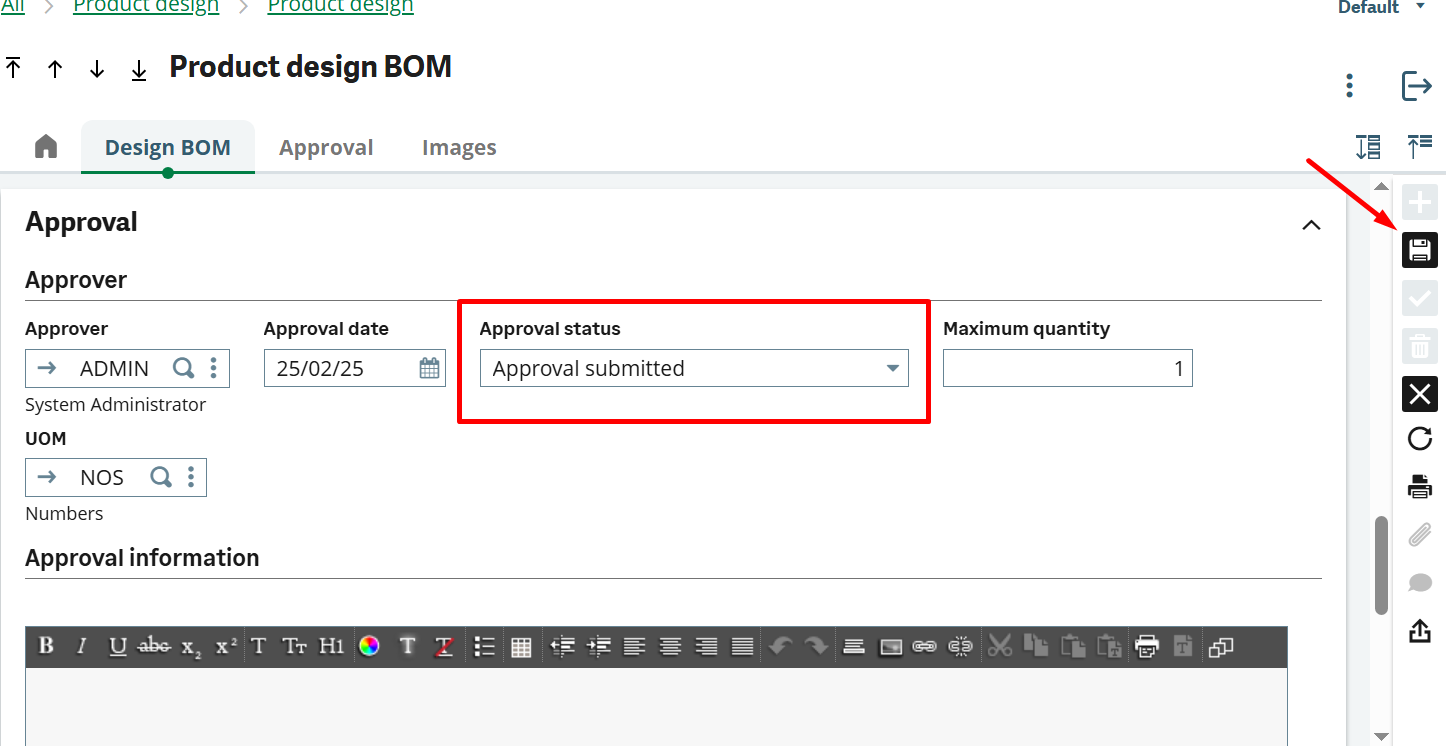The height and width of the screenshot is (746, 1446).
Task: Click the scrollbar down arrow
Action: point(1381,737)
